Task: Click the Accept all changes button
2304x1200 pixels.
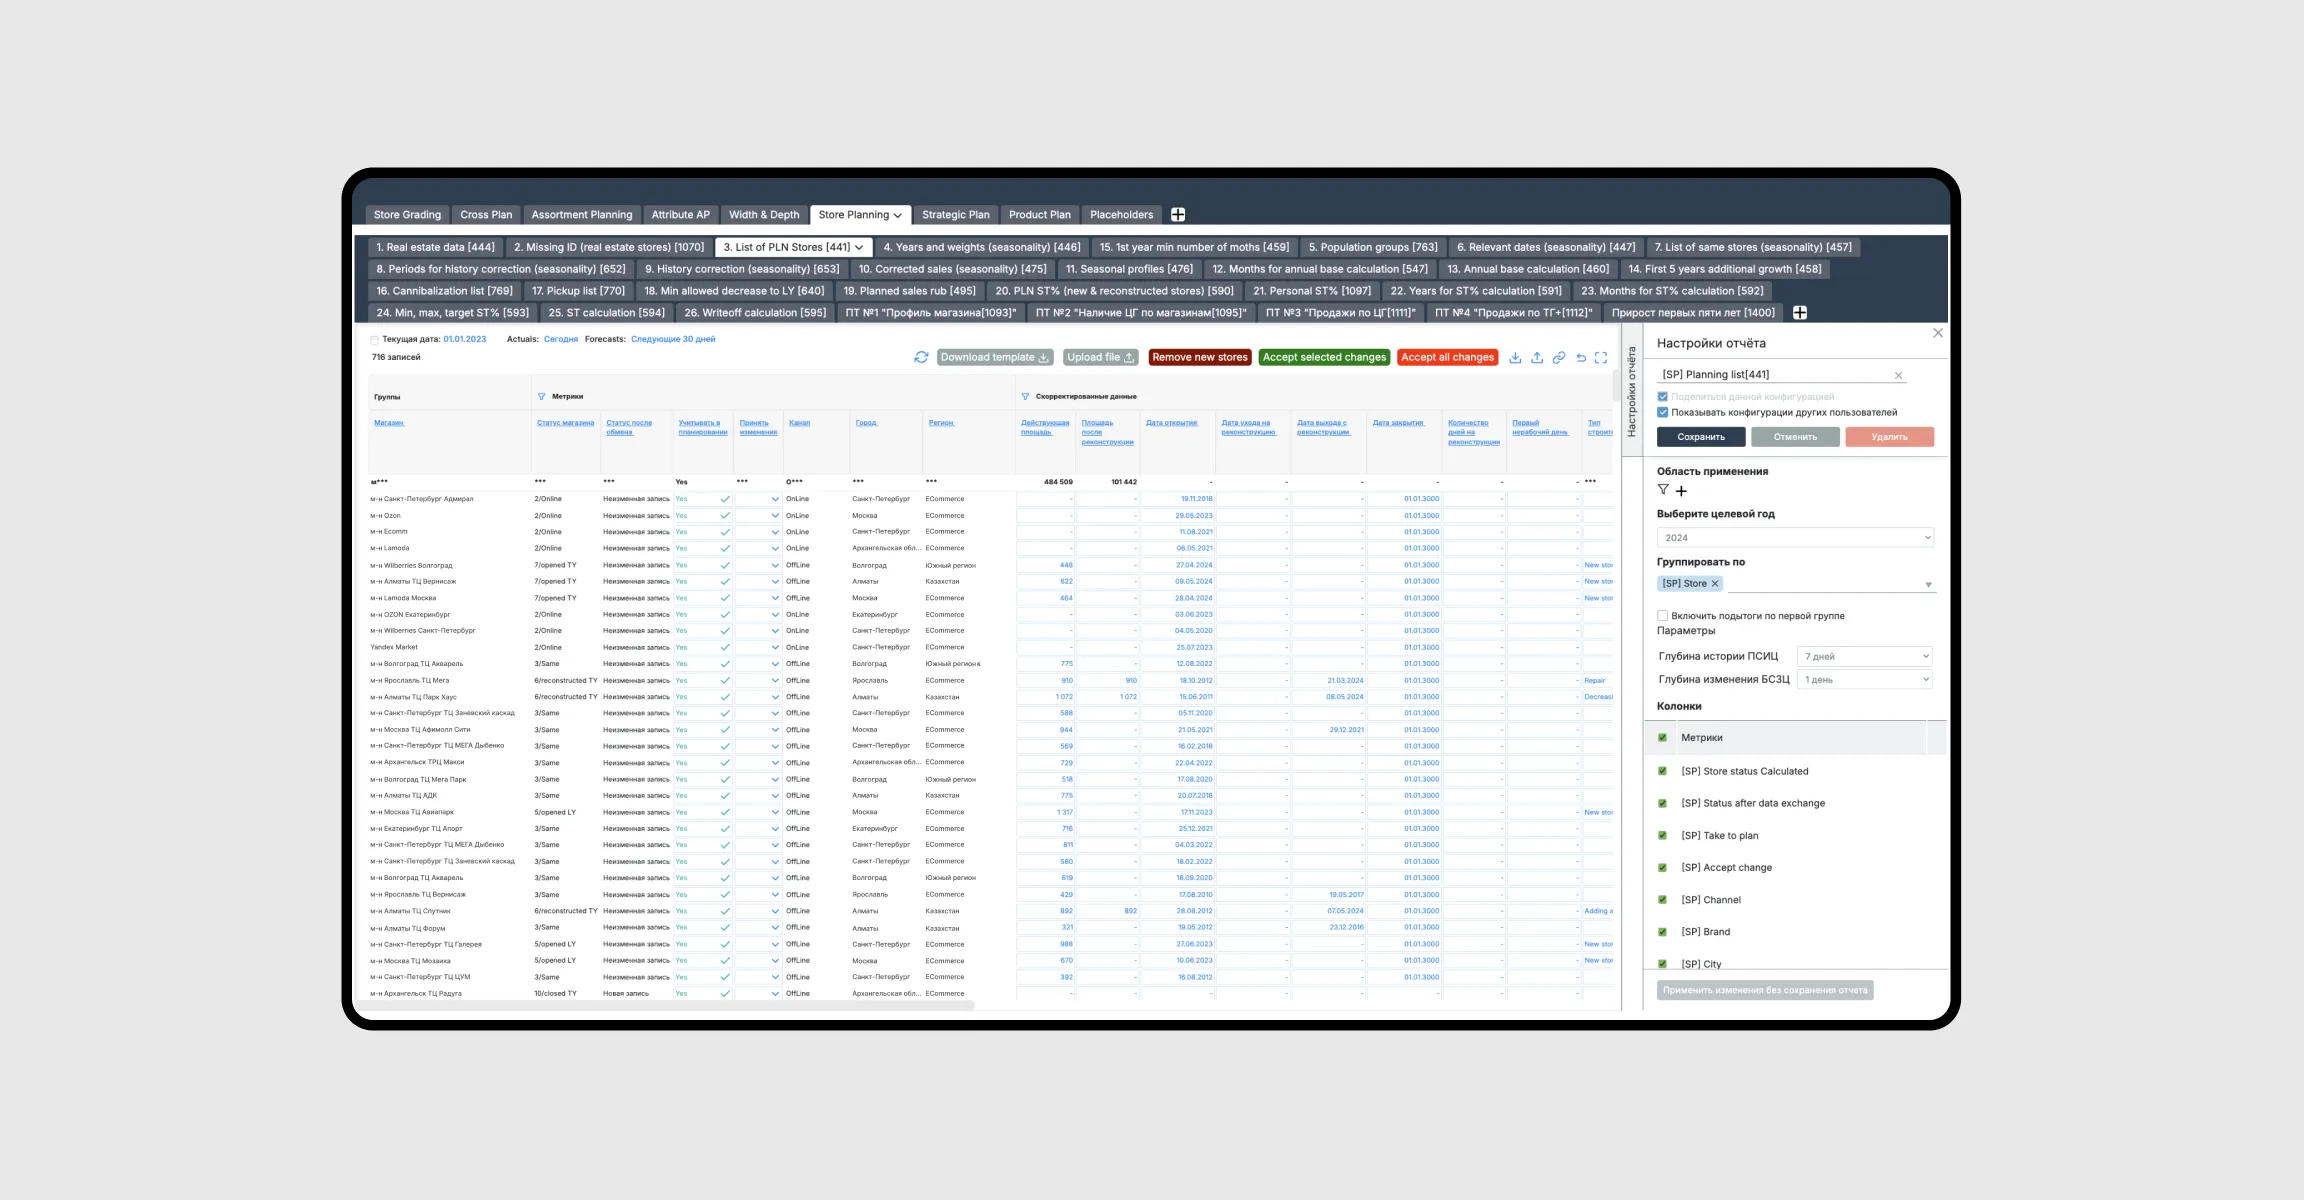Action: click(1447, 357)
